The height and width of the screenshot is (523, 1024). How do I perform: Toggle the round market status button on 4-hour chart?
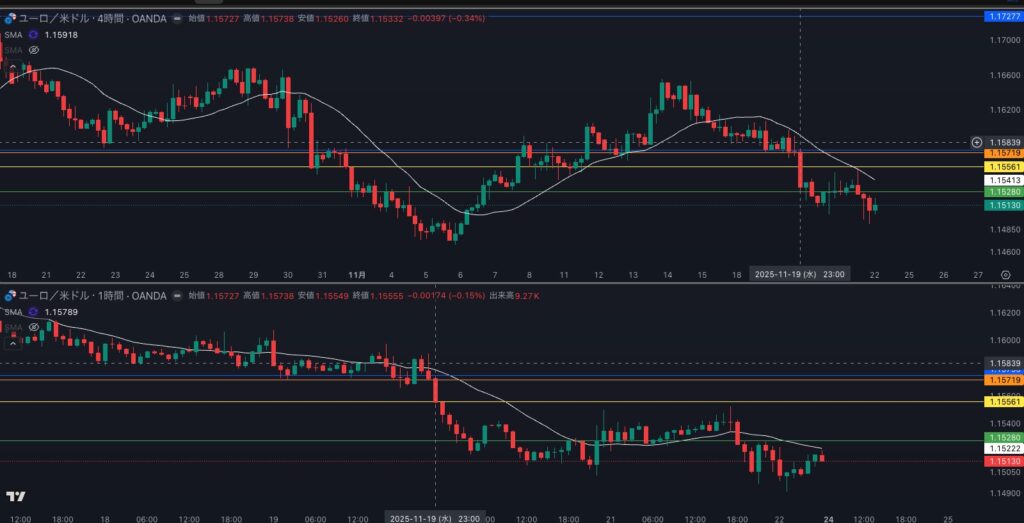coord(179,18)
